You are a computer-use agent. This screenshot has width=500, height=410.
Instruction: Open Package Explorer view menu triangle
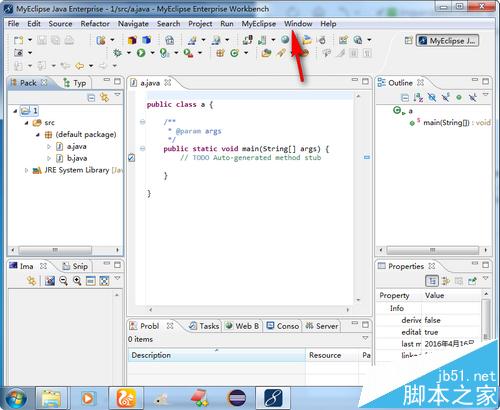117,95
